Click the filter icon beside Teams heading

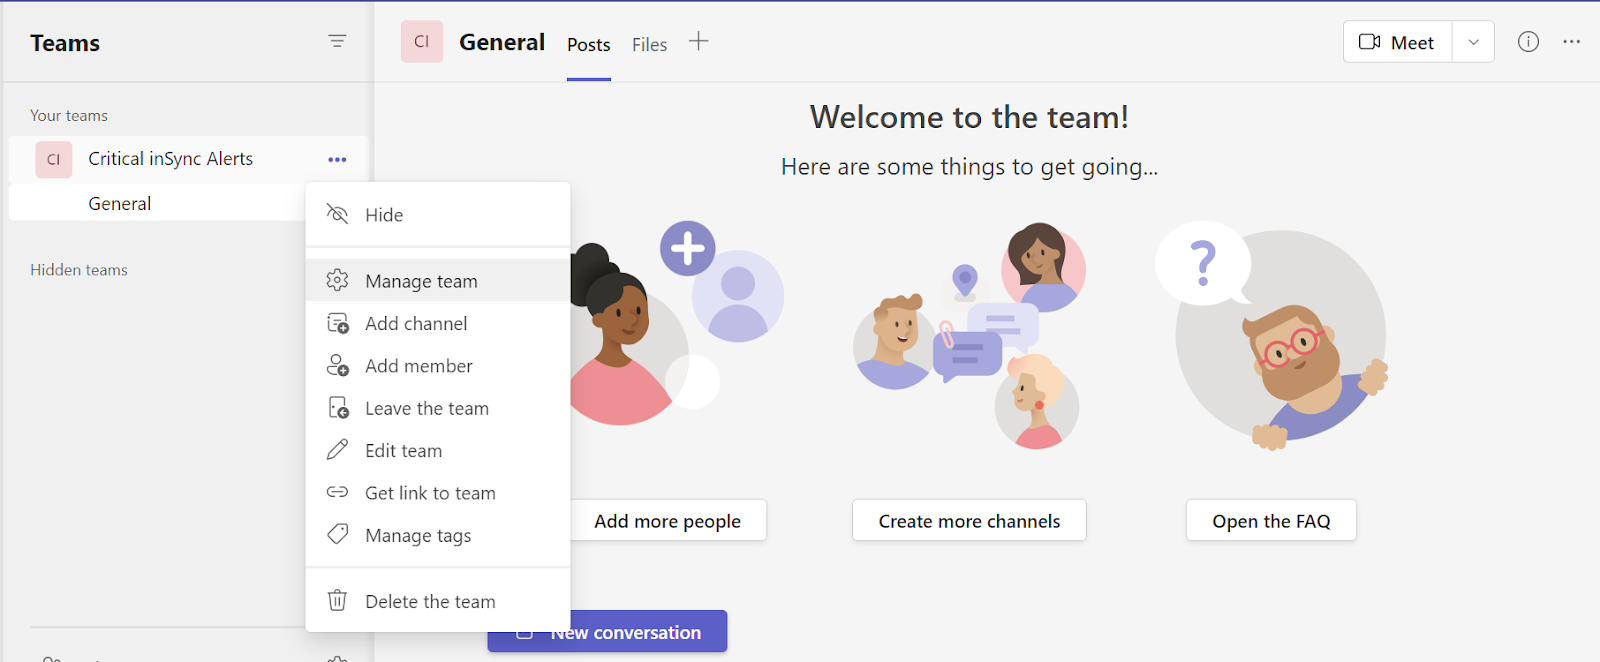click(337, 41)
